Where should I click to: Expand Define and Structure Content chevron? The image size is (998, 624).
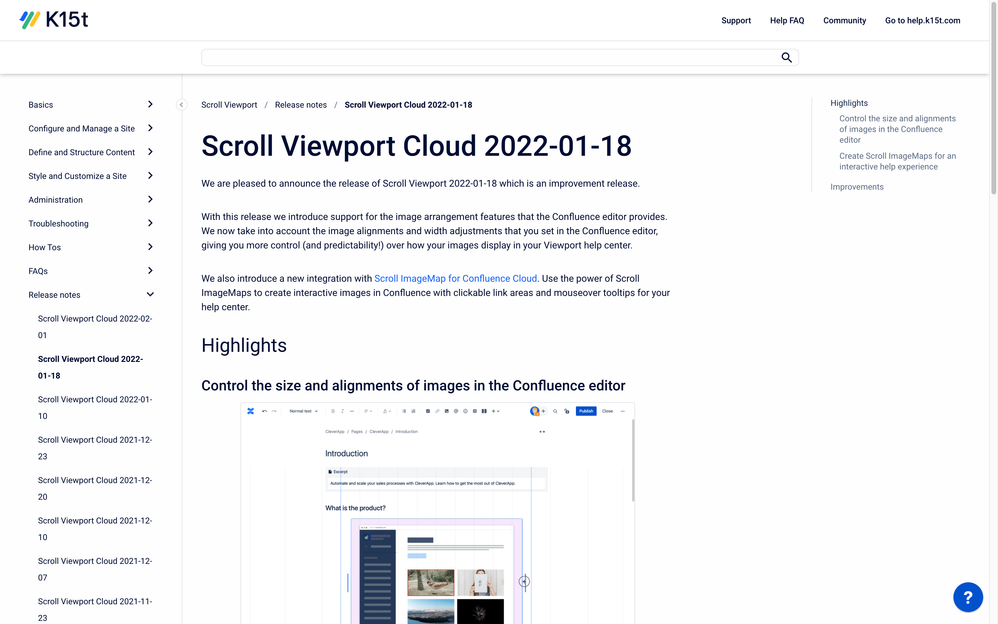[150, 152]
